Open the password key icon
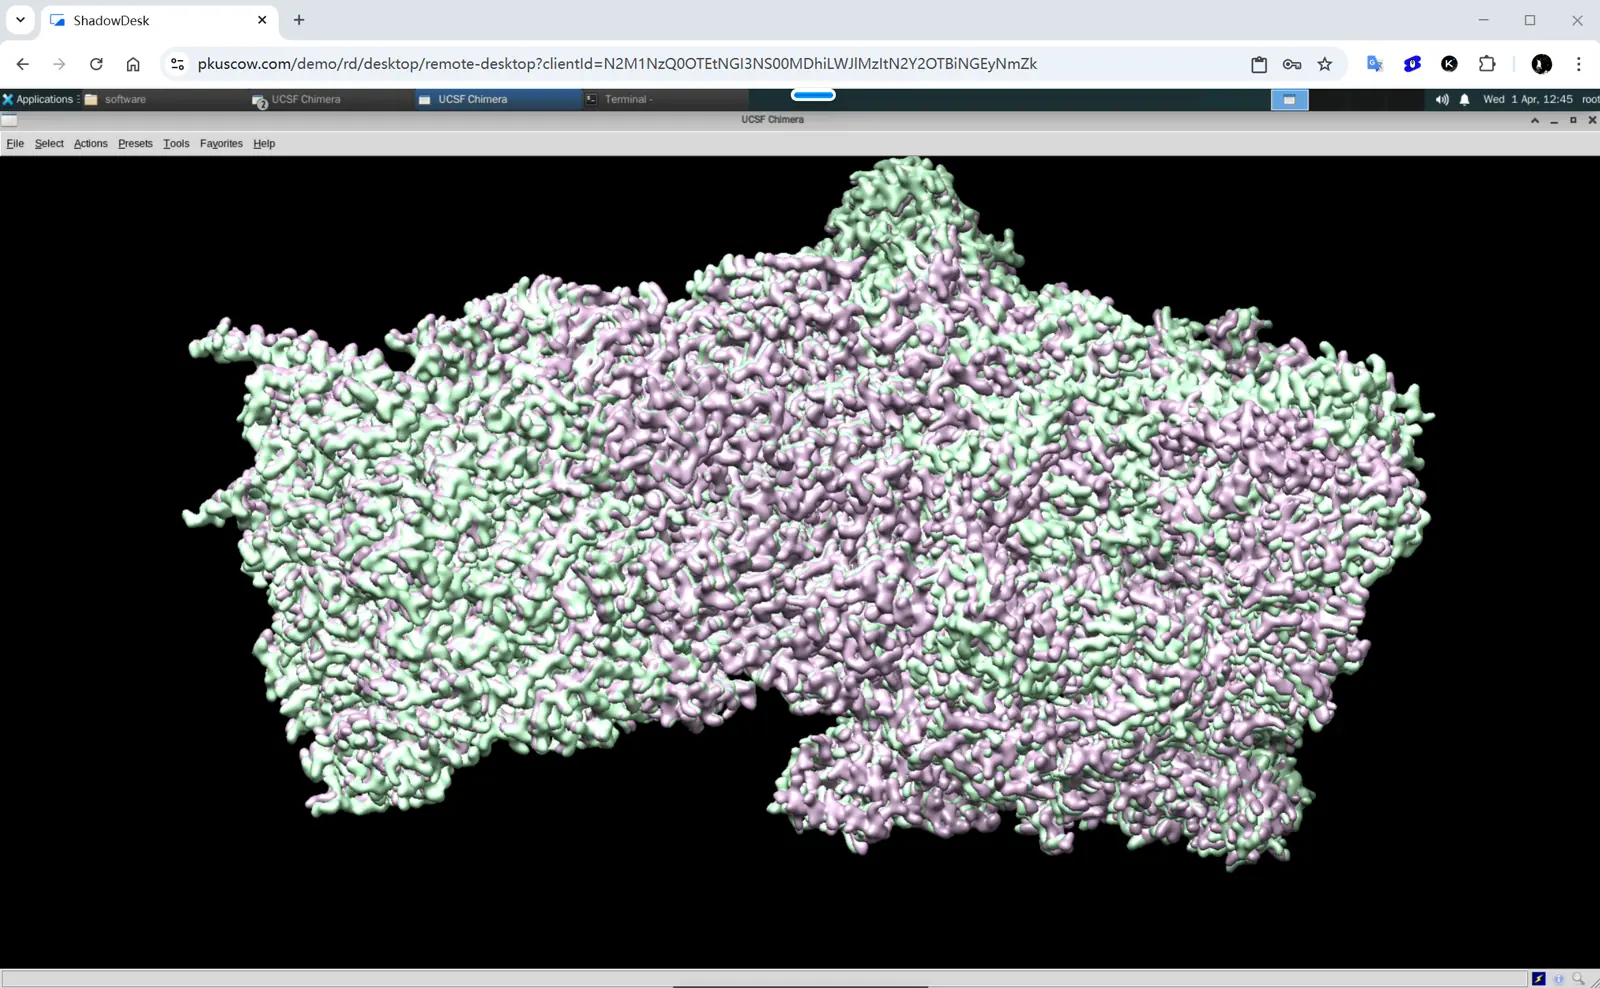The image size is (1600, 988). pyautogui.click(x=1292, y=64)
